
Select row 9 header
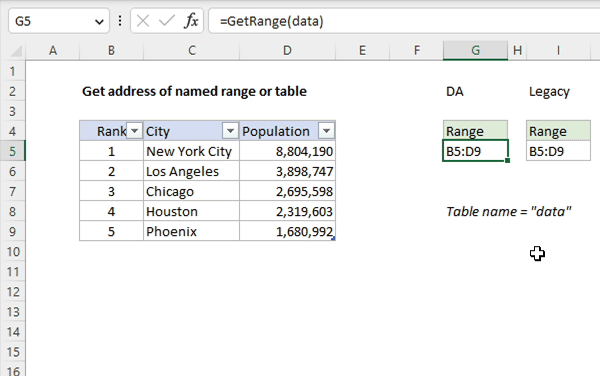tap(13, 231)
